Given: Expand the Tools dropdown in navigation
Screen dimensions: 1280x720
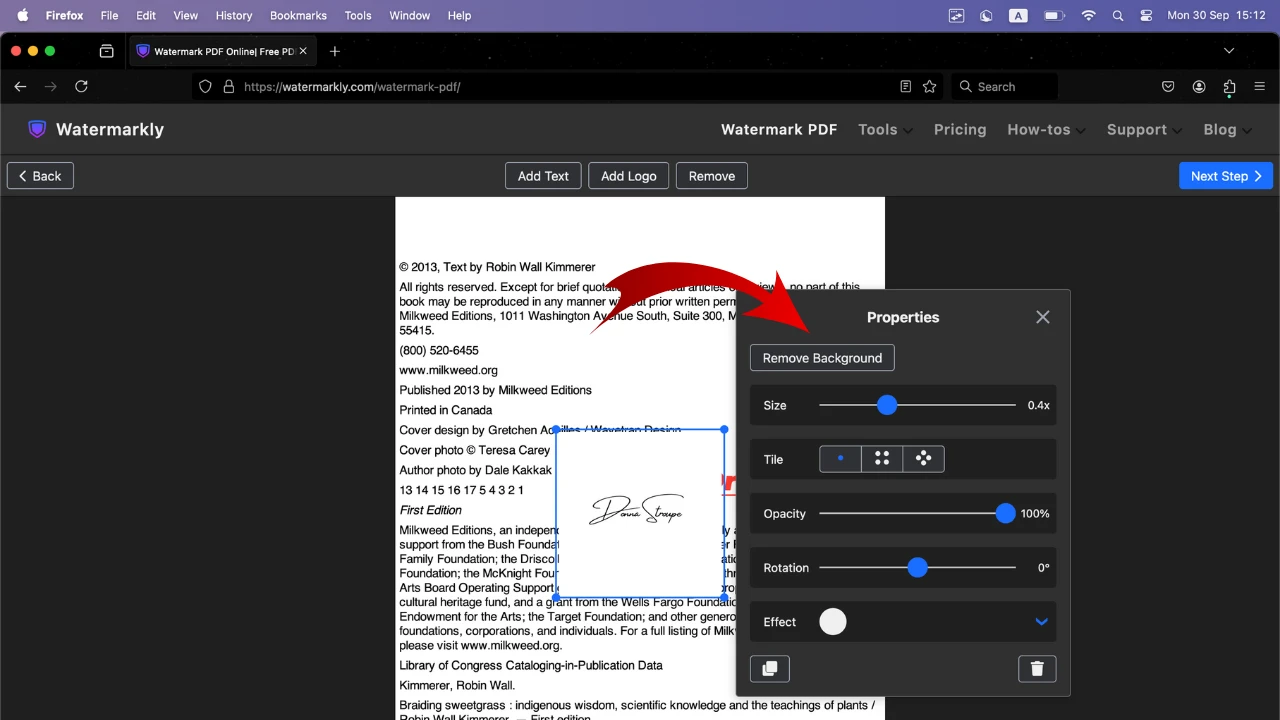Looking at the screenshot, I should pos(885,129).
